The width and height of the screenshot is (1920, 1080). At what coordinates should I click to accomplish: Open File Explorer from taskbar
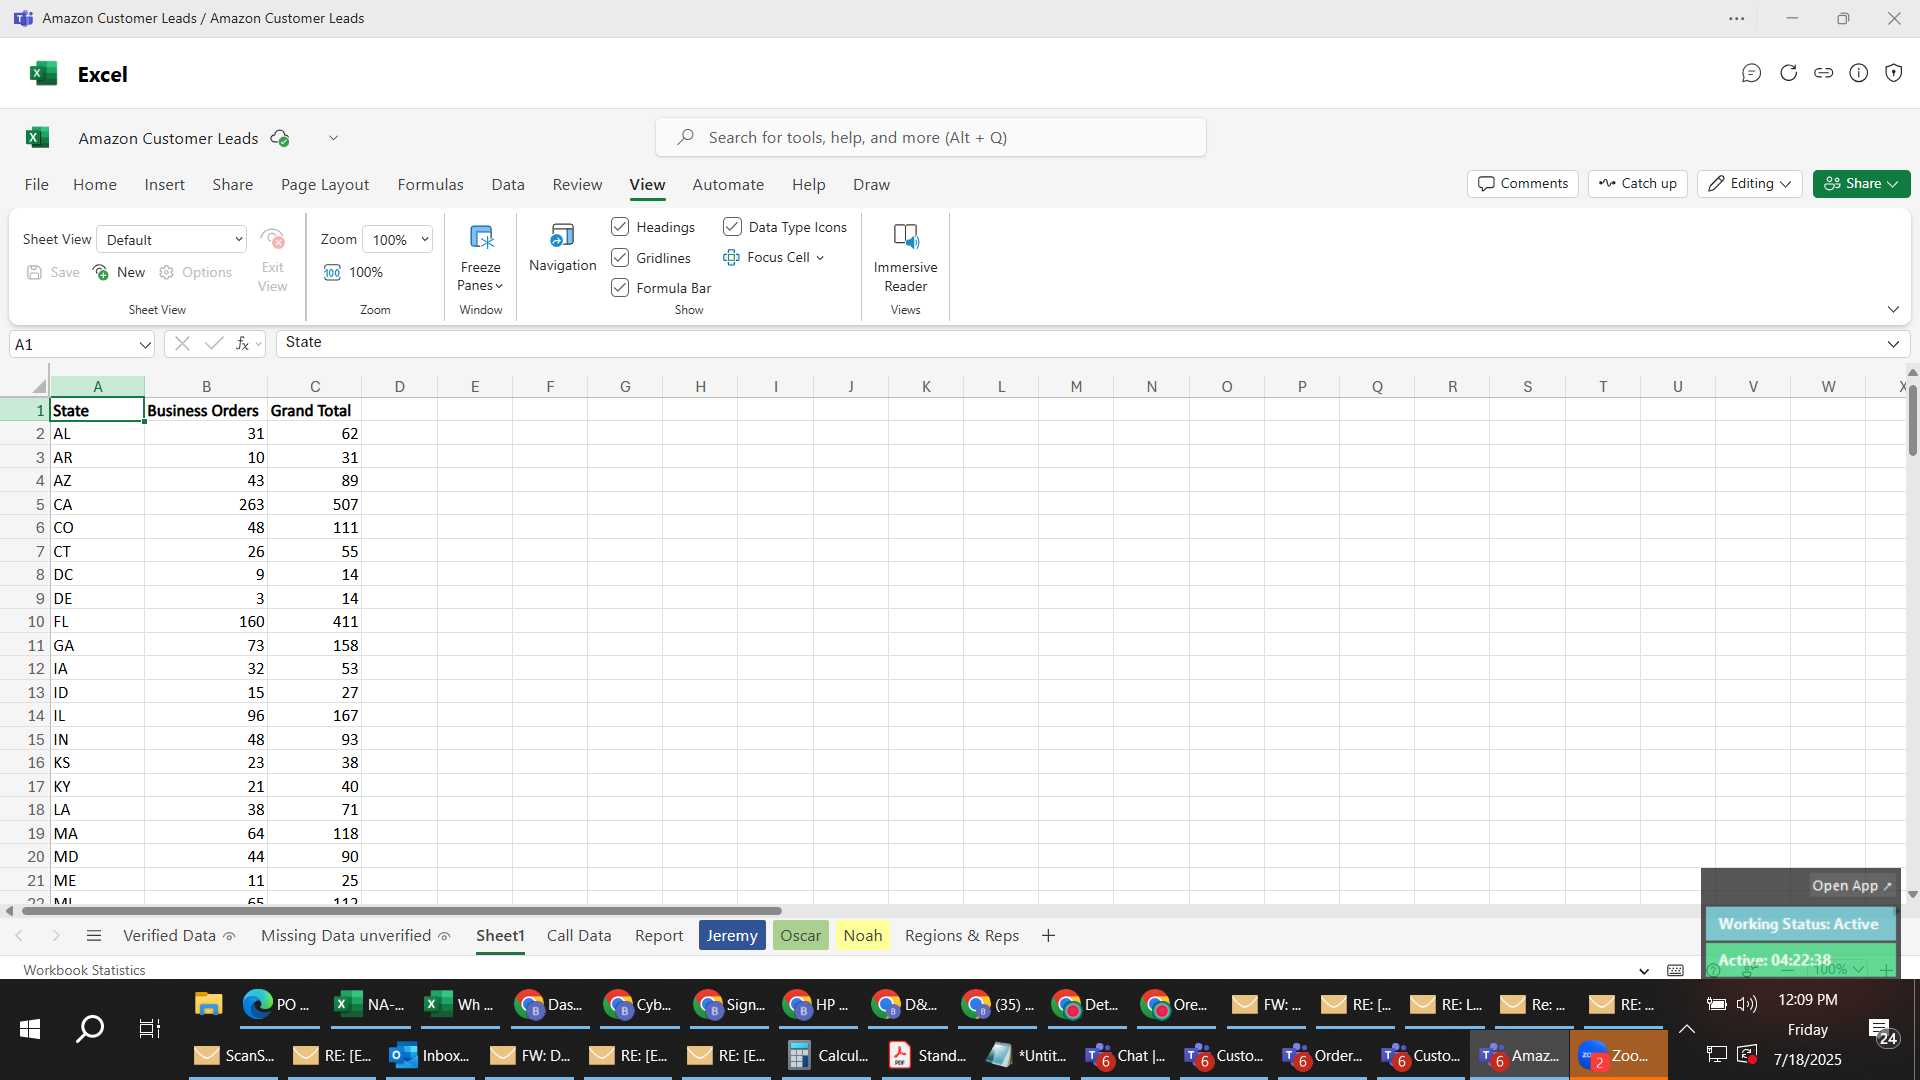click(208, 1004)
